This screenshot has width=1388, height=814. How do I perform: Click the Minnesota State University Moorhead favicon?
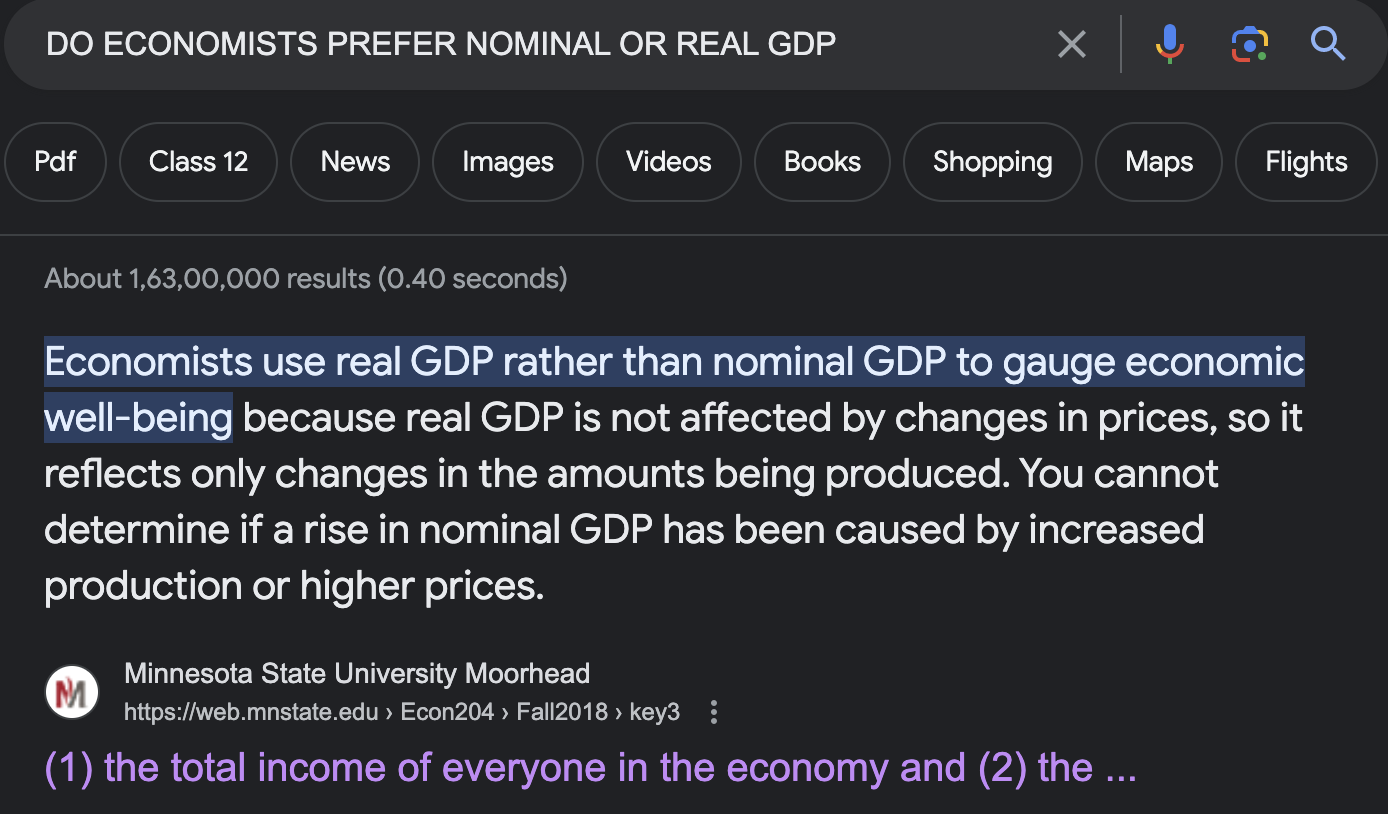point(72,692)
